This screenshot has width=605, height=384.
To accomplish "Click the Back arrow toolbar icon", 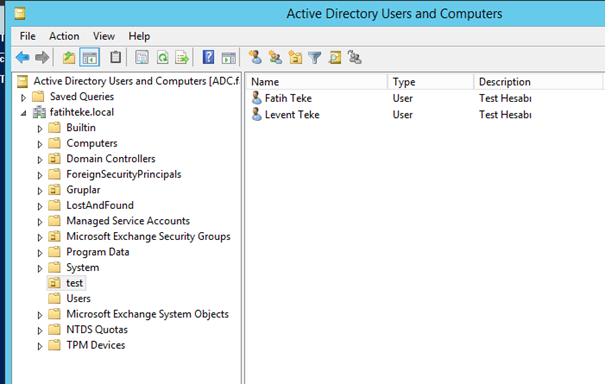I will (23, 58).
